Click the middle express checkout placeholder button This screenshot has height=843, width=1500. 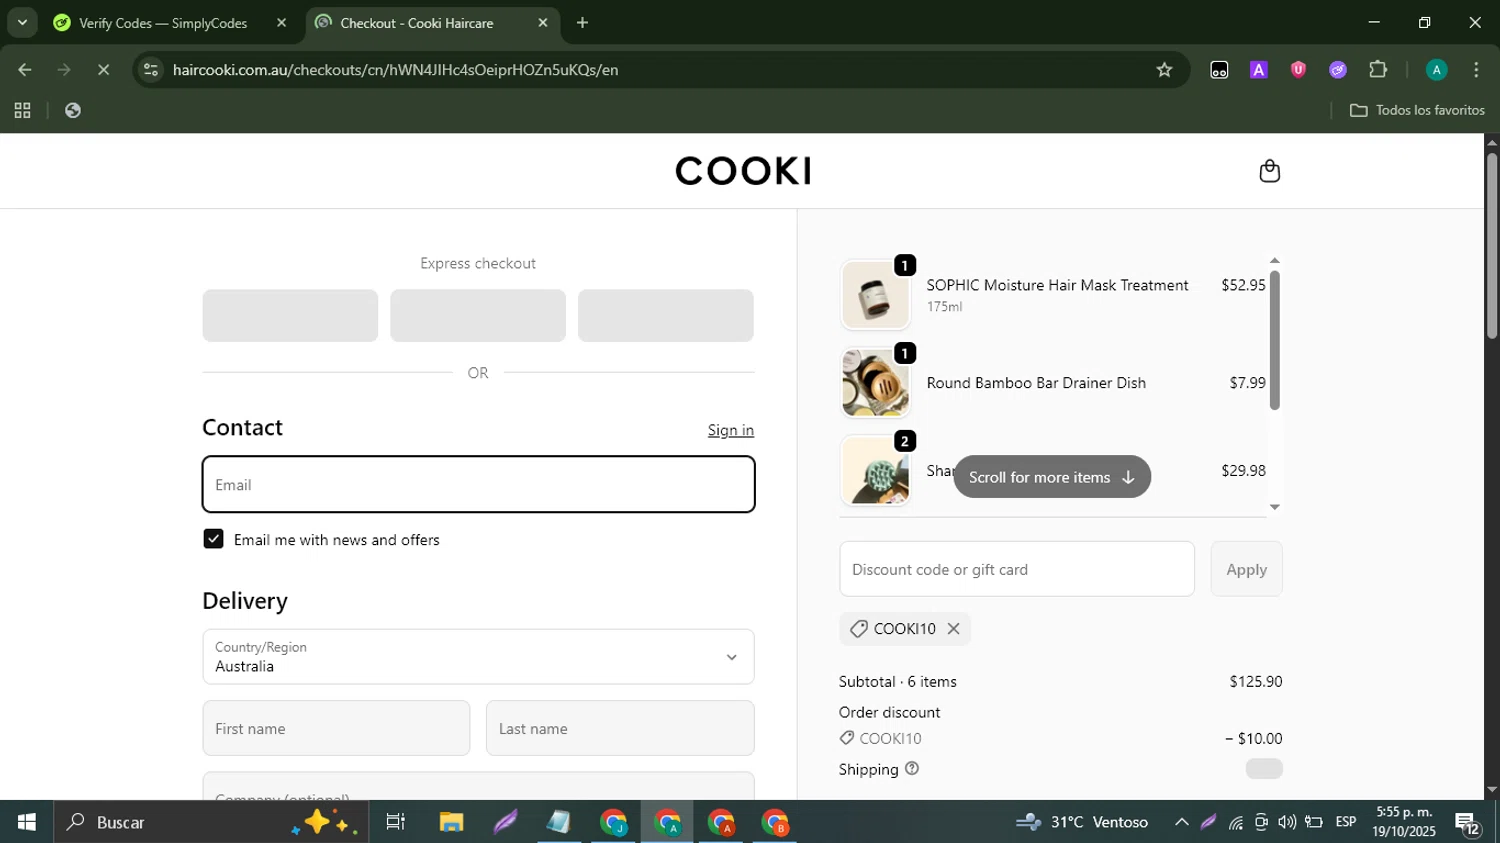coord(478,316)
